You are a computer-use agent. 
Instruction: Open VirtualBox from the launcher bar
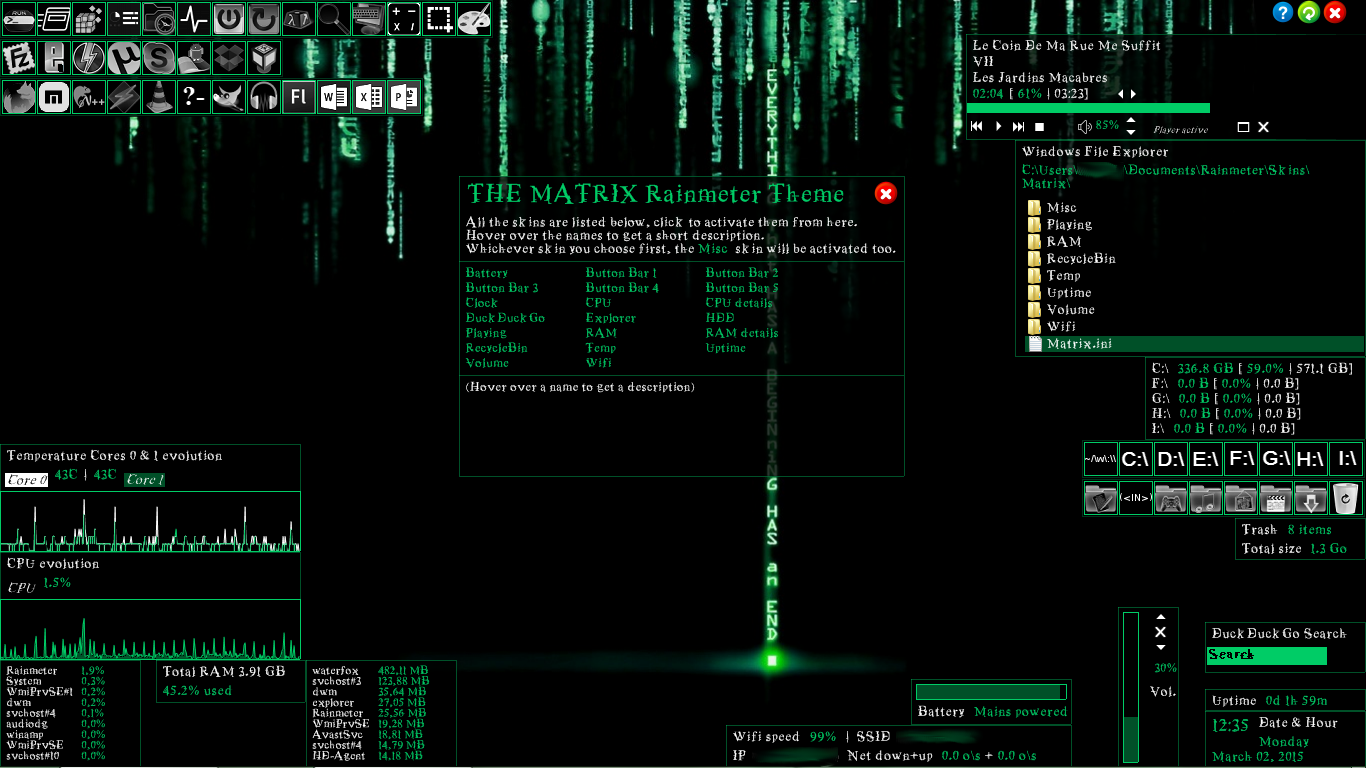[x=263, y=57]
